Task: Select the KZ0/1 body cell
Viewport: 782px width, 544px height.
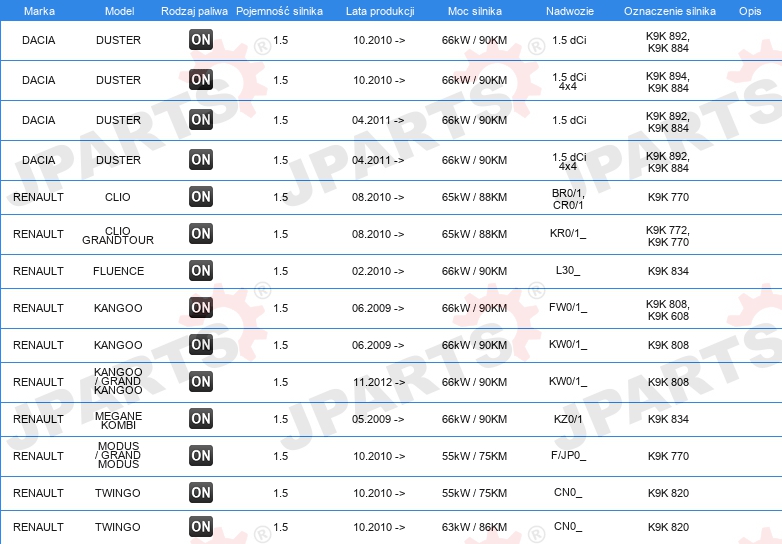Action: (568, 419)
